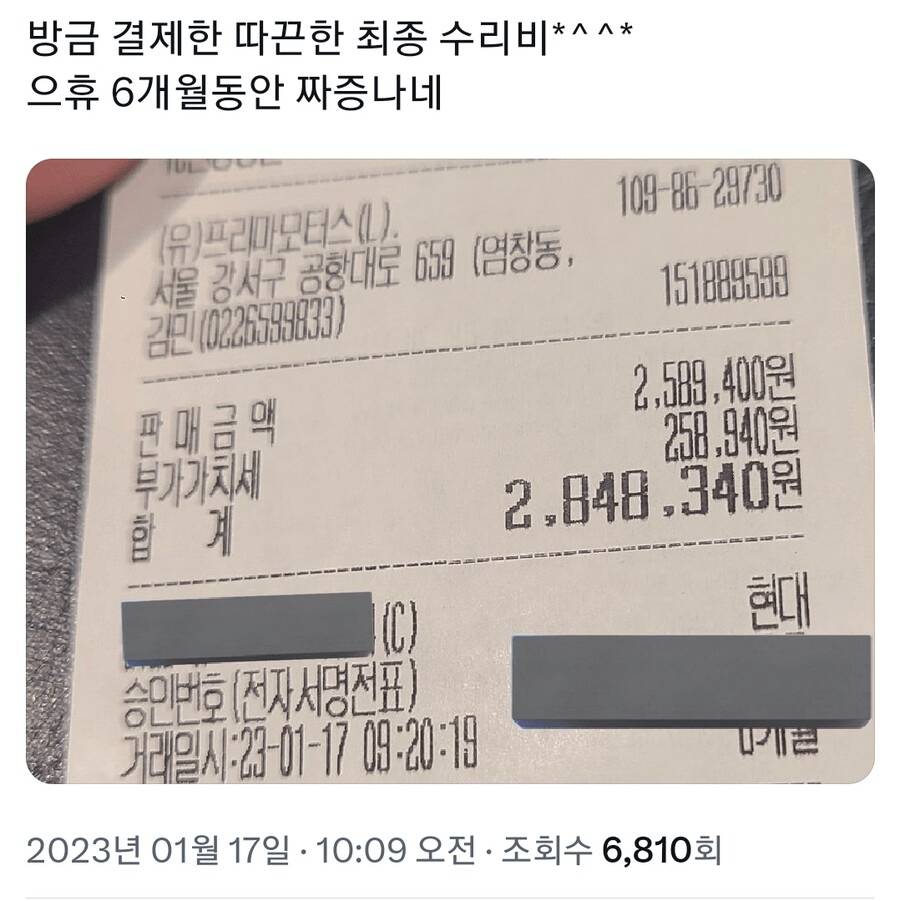Click the sale amount 2,589,400원

(714, 382)
